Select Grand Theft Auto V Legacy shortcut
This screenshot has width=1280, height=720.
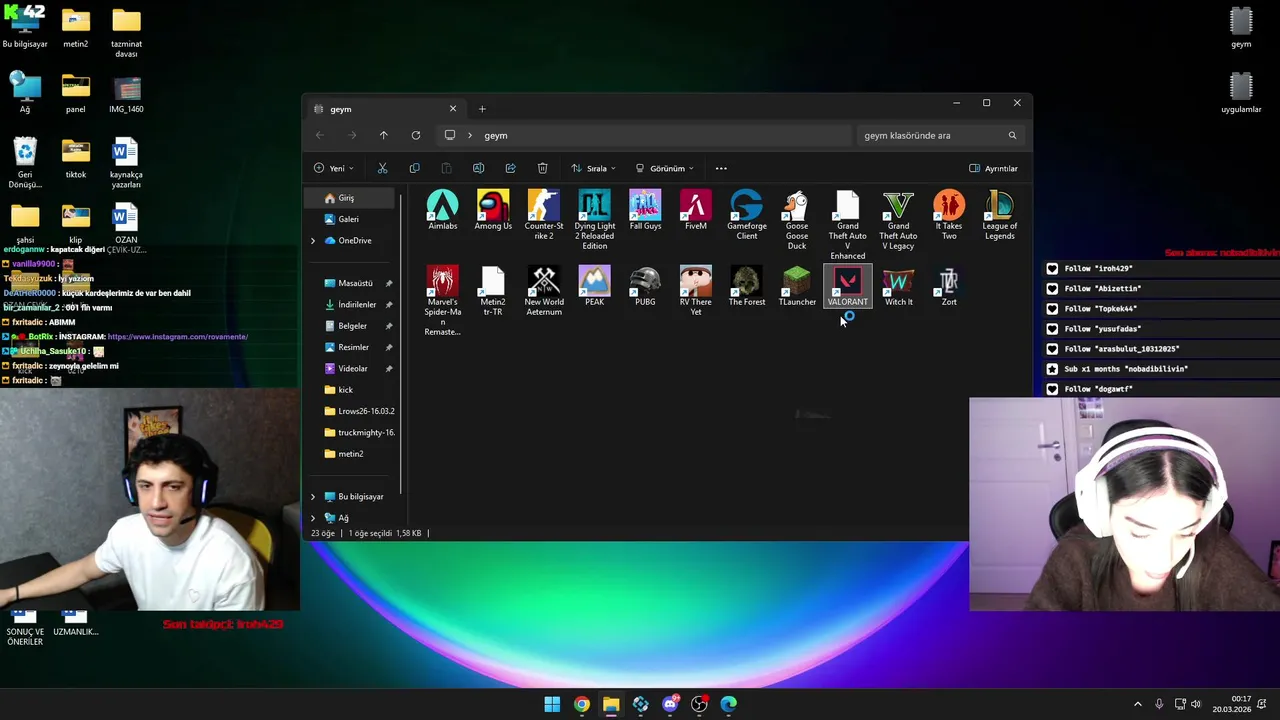tap(898, 221)
